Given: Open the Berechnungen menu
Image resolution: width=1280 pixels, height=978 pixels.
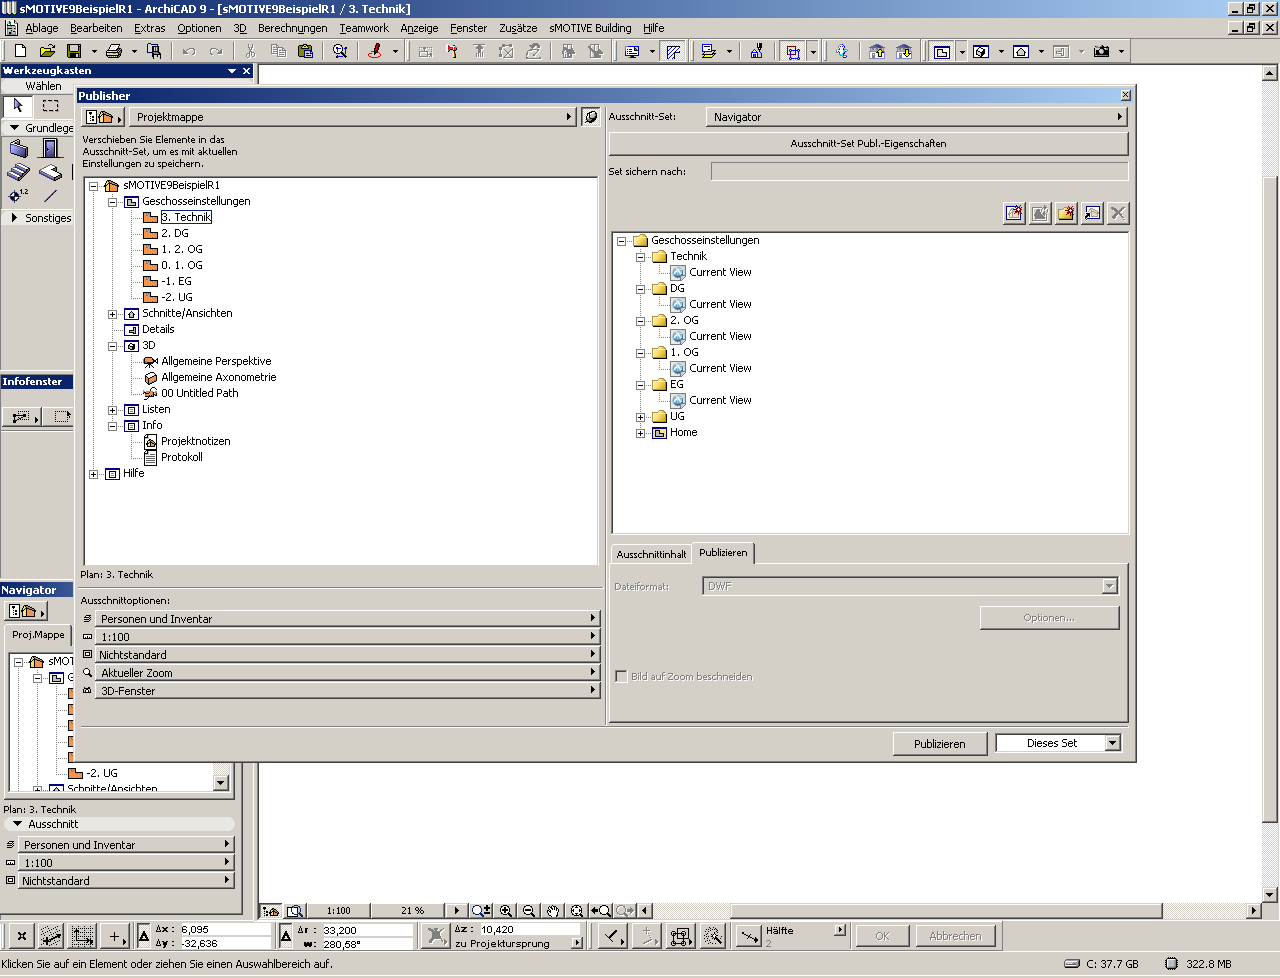Looking at the screenshot, I should pyautogui.click(x=292, y=28).
